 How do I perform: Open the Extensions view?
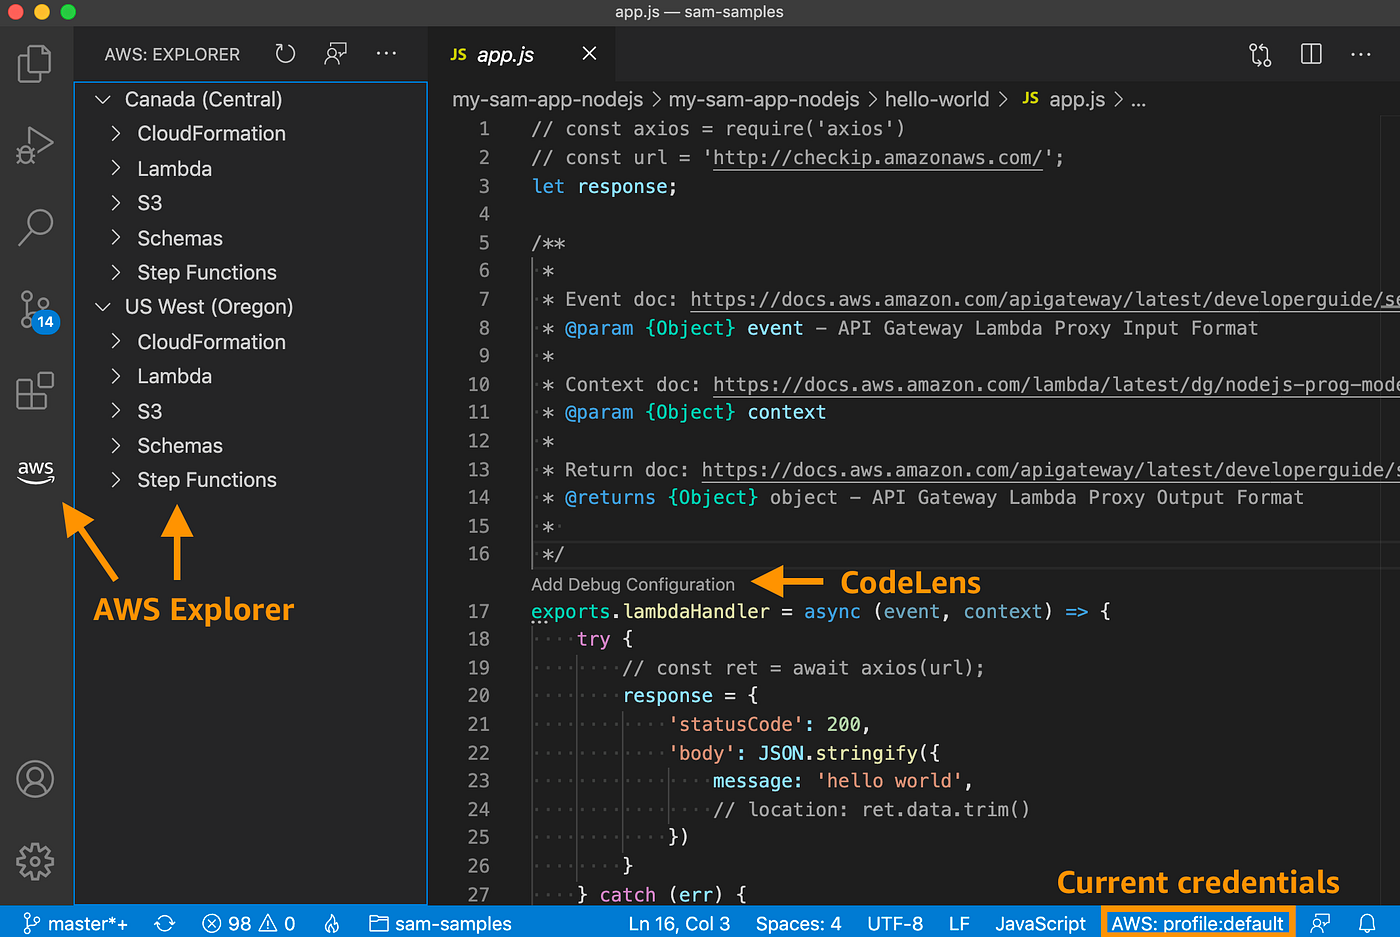(x=35, y=390)
